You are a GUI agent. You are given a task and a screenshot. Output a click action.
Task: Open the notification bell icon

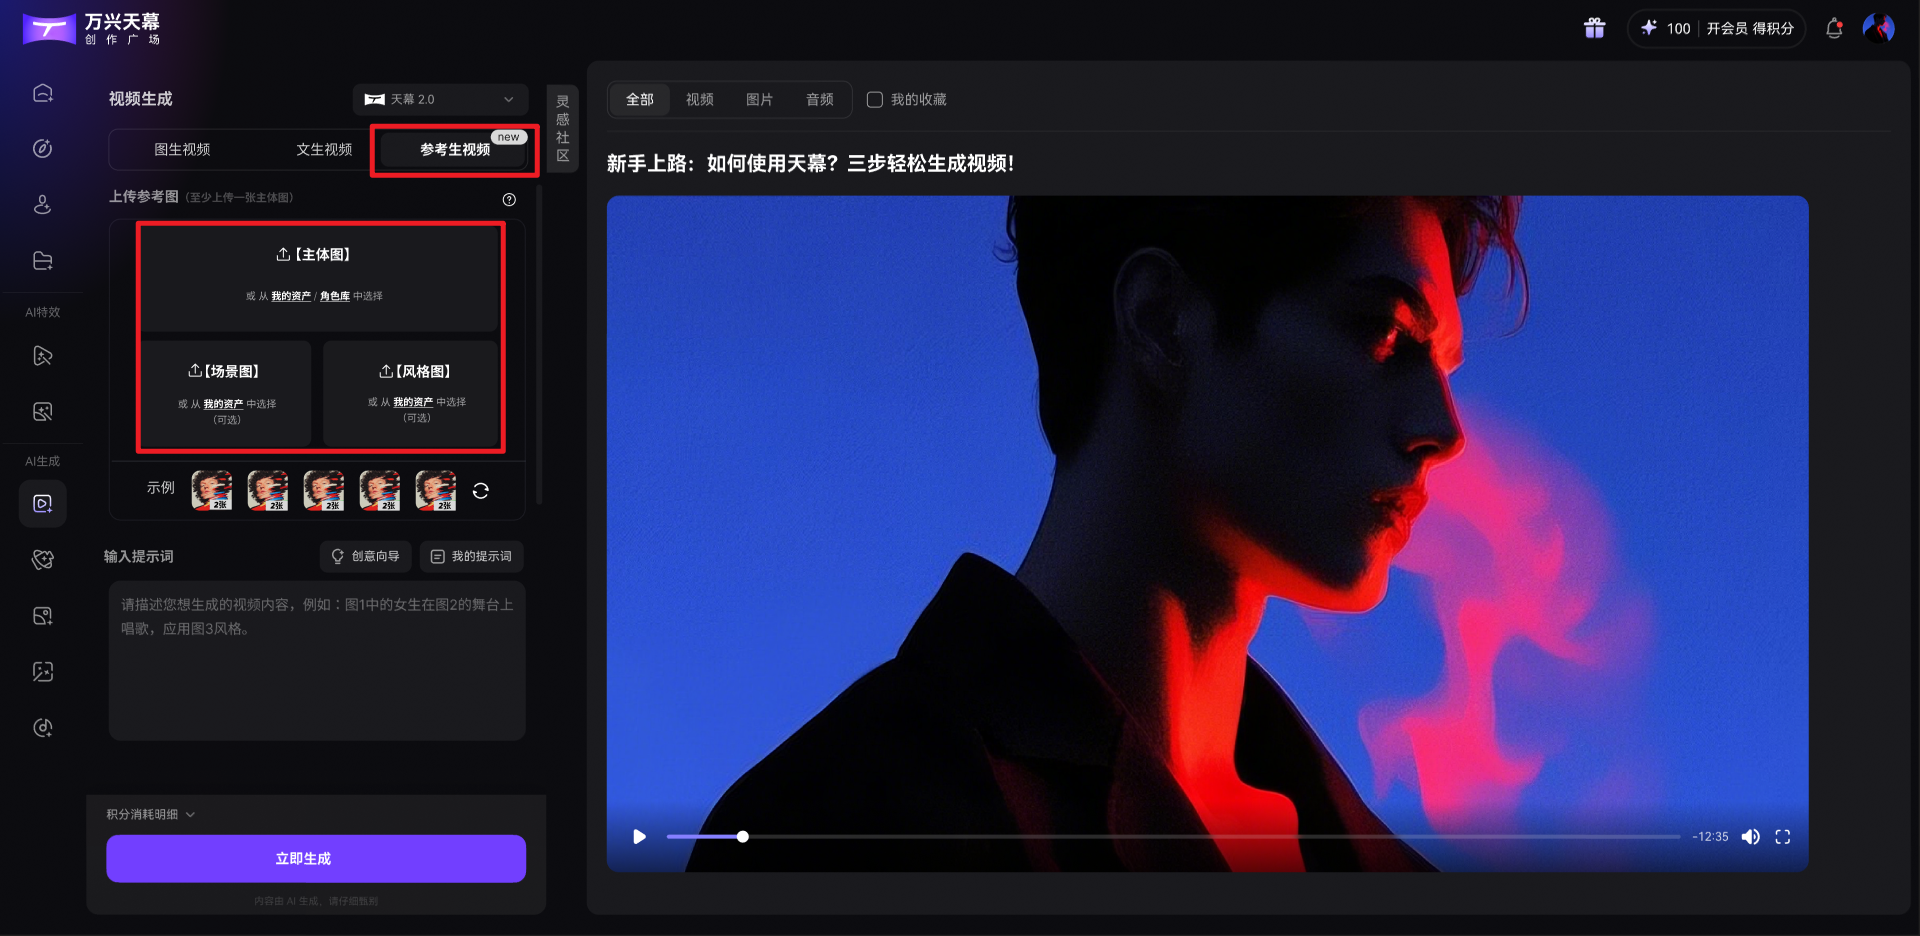(x=1834, y=28)
